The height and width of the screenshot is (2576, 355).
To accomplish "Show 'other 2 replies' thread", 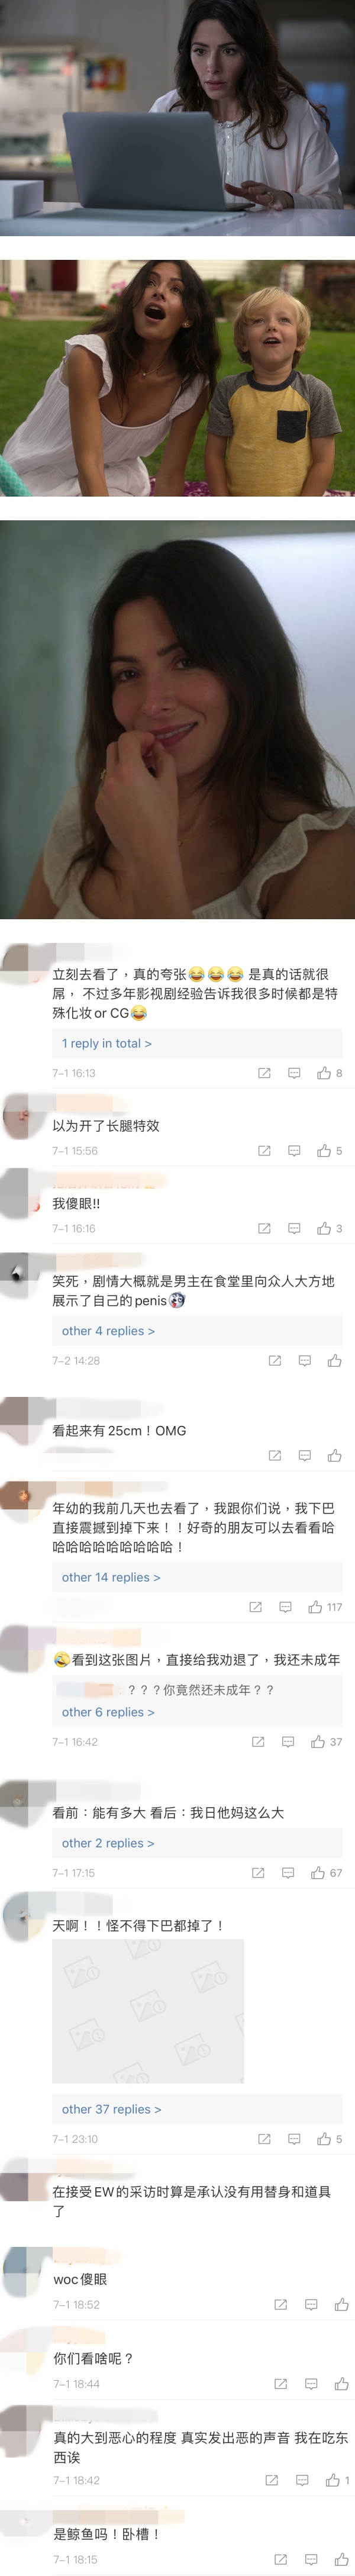I will (x=108, y=1843).
